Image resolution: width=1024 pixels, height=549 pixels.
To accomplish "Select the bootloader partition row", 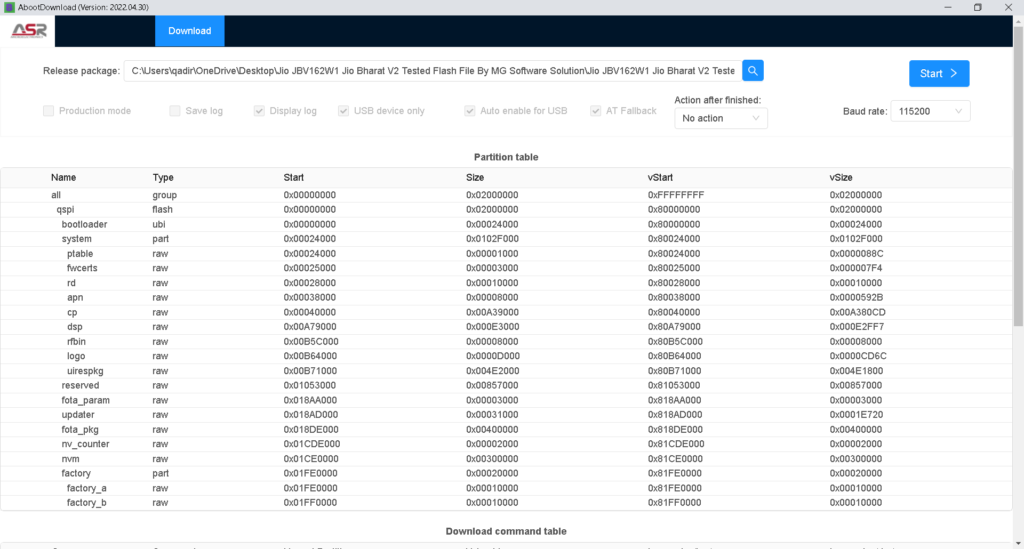I will click(85, 225).
